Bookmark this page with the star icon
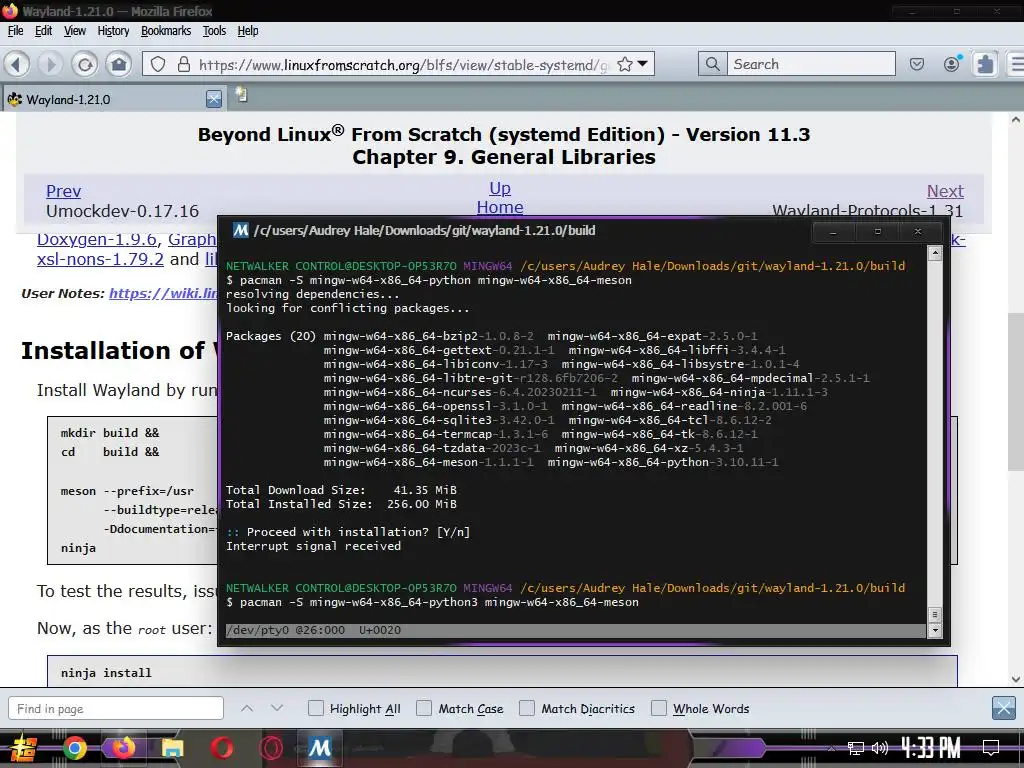This screenshot has height=768, width=1024. click(x=625, y=64)
